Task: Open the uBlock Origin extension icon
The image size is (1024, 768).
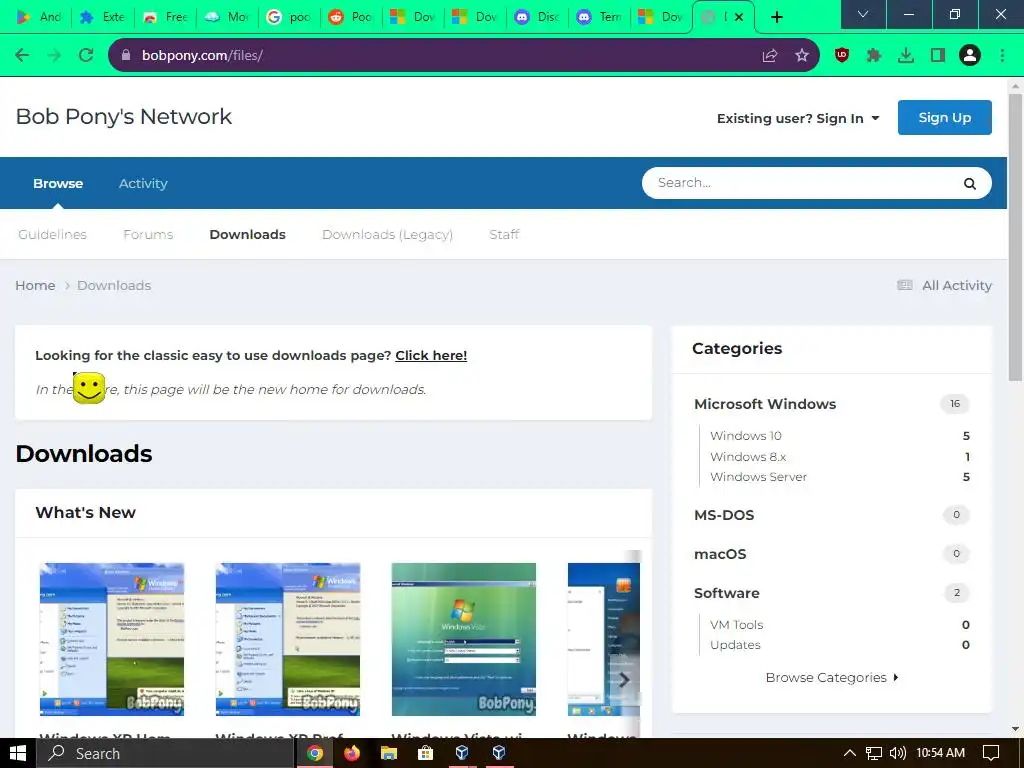Action: click(842, 56)
